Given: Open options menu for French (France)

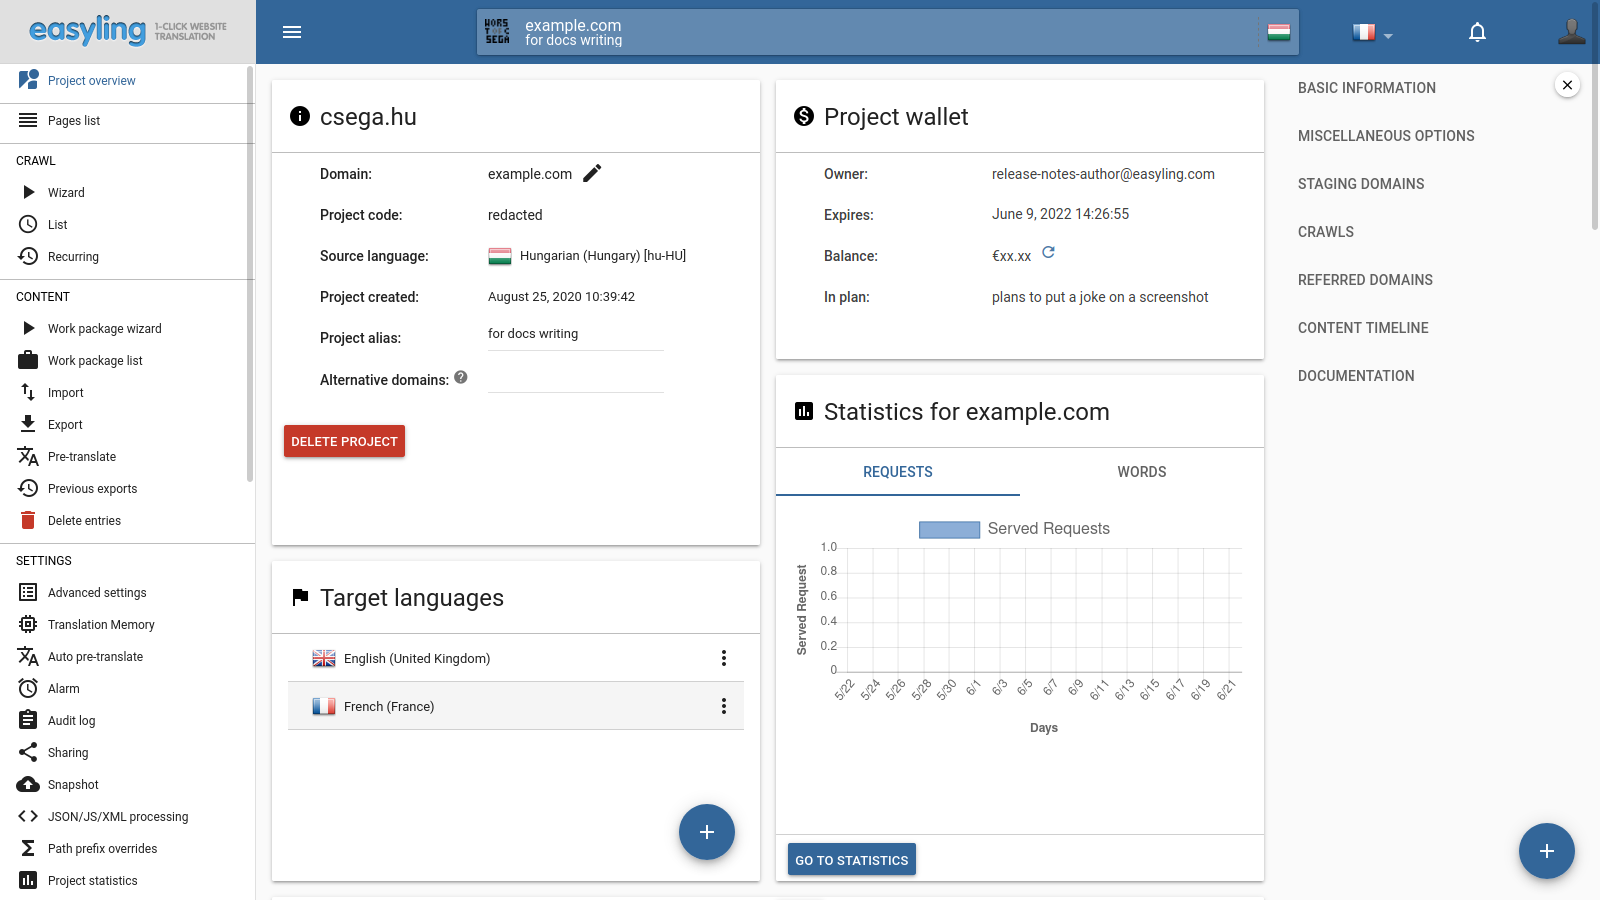Looking at the screenshot, I should coord(724,706).
